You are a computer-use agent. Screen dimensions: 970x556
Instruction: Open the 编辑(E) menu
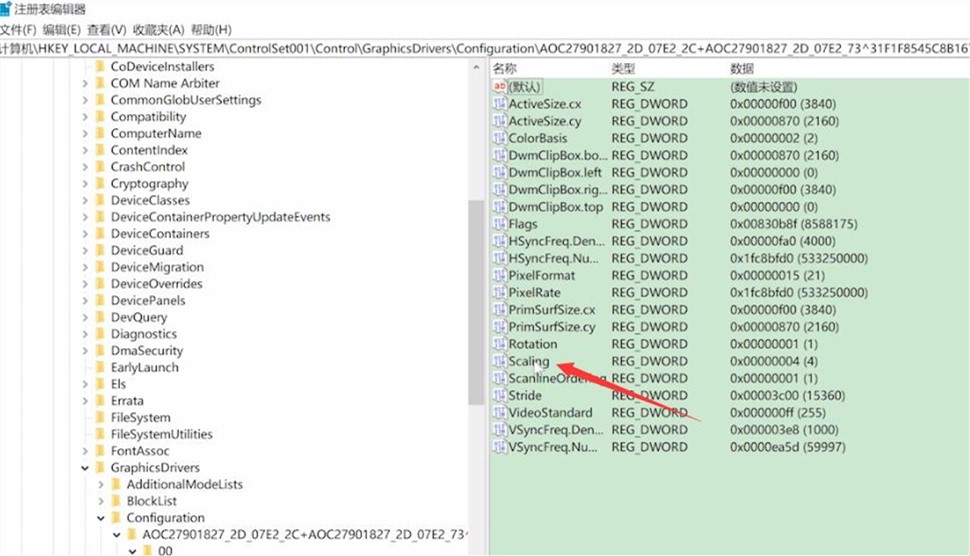click(x=61, y=30)
